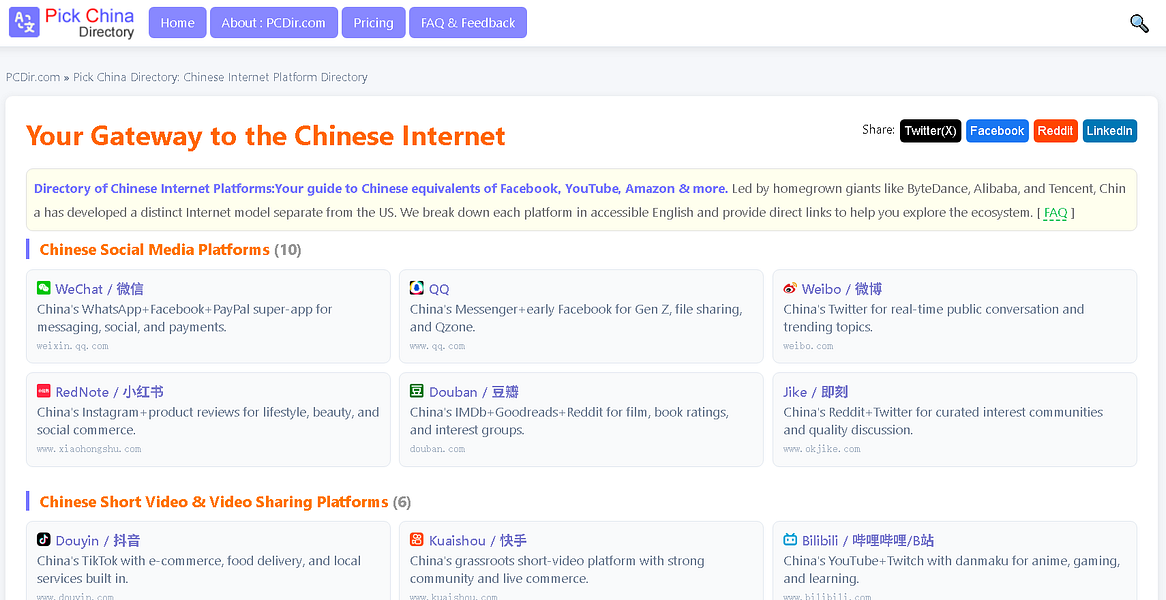Viewport: 1166px width, 600px height.
Task: Open FAQ & Feedback menu item
Action: point(468,23)
